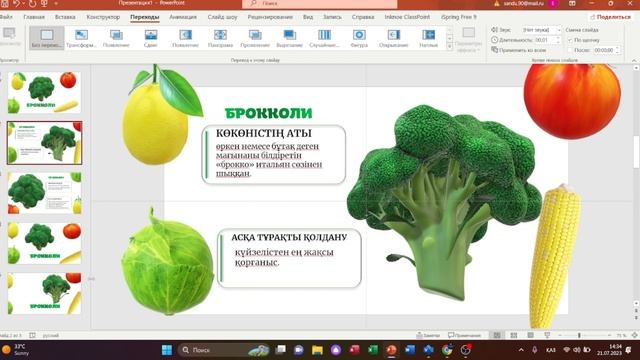Open the ribbon display options icon

(x=572, y=3)
